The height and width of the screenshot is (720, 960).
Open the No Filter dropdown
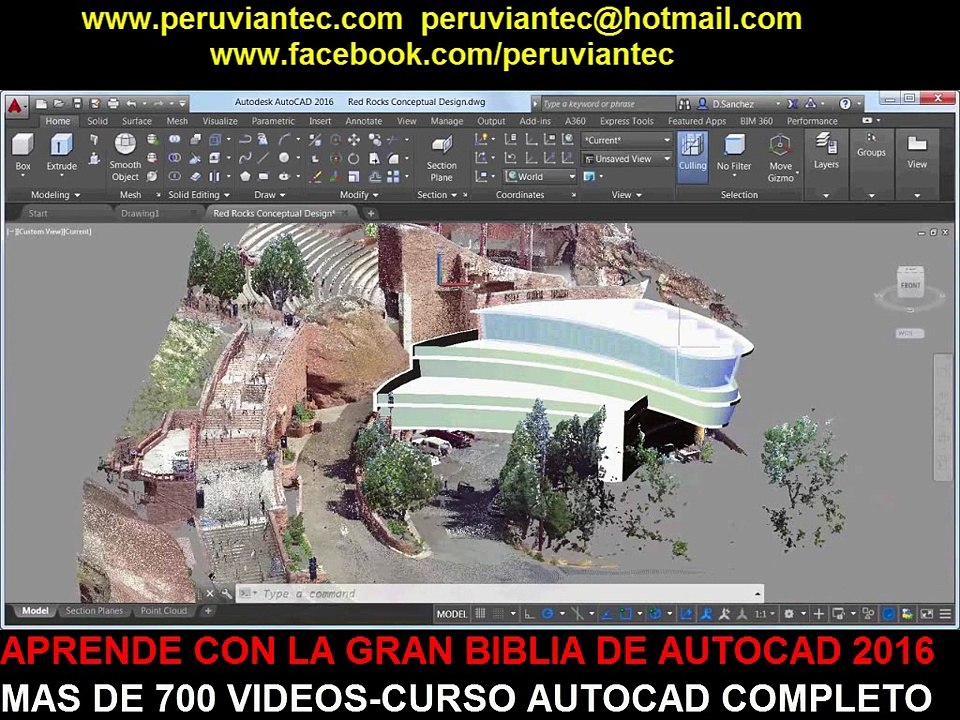point(733,158)
